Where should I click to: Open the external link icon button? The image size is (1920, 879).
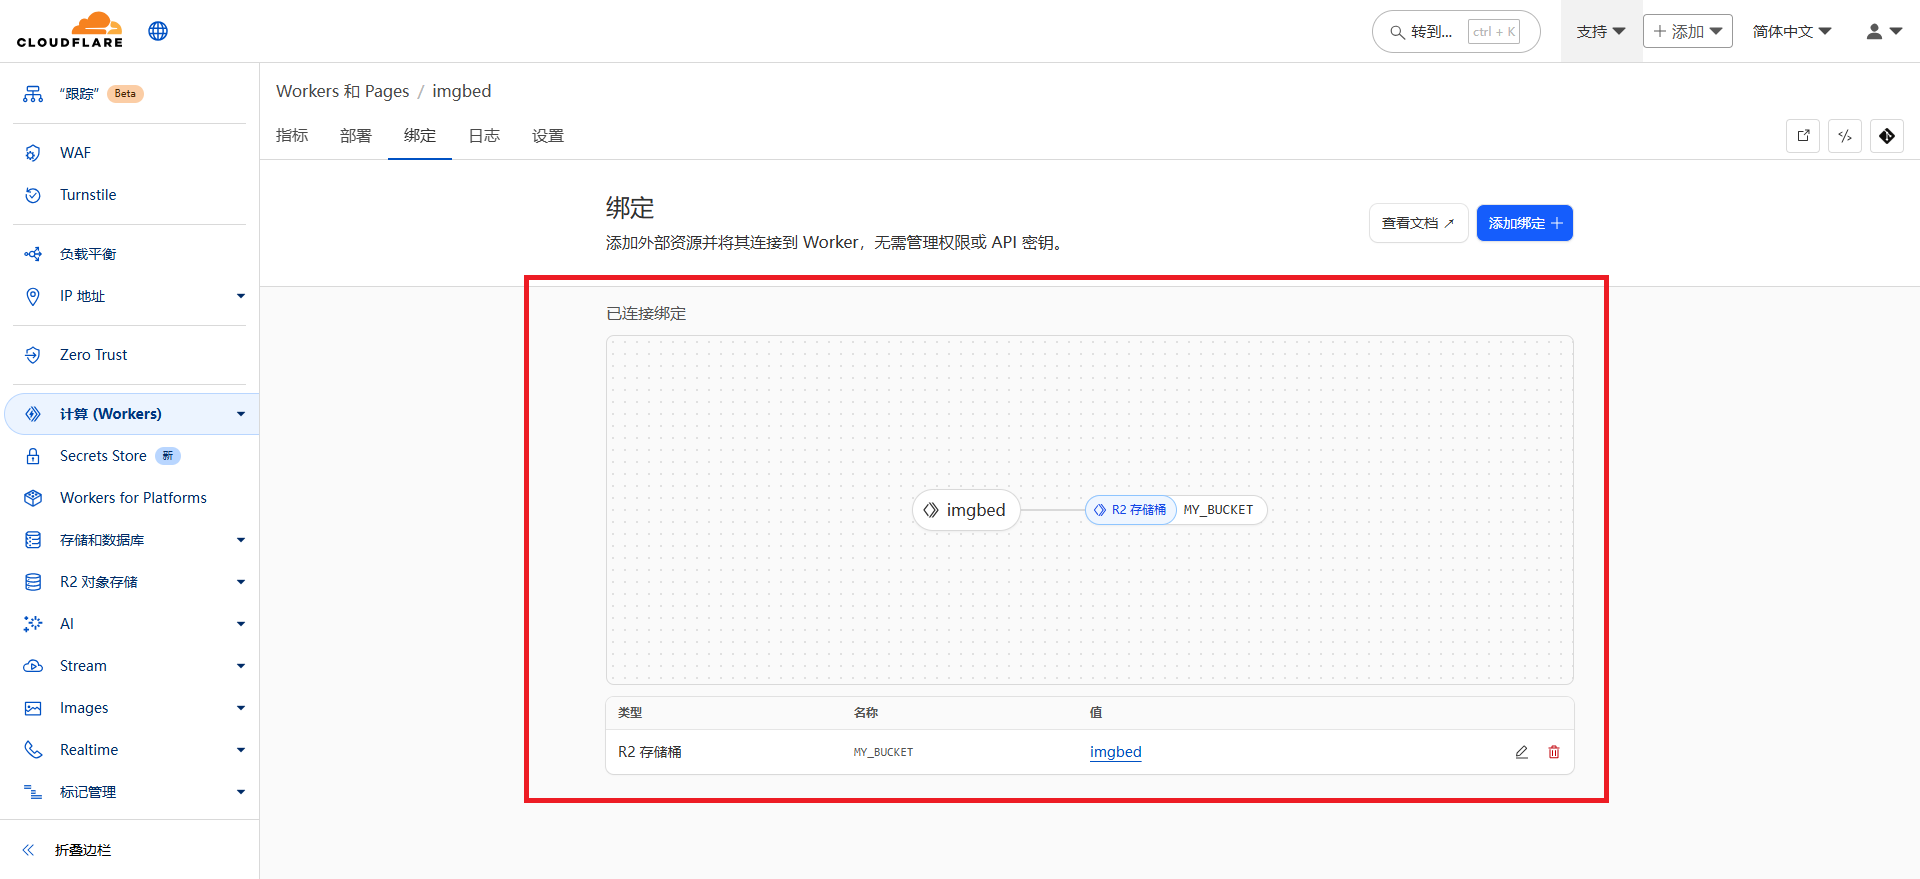tap(1803, 136)
